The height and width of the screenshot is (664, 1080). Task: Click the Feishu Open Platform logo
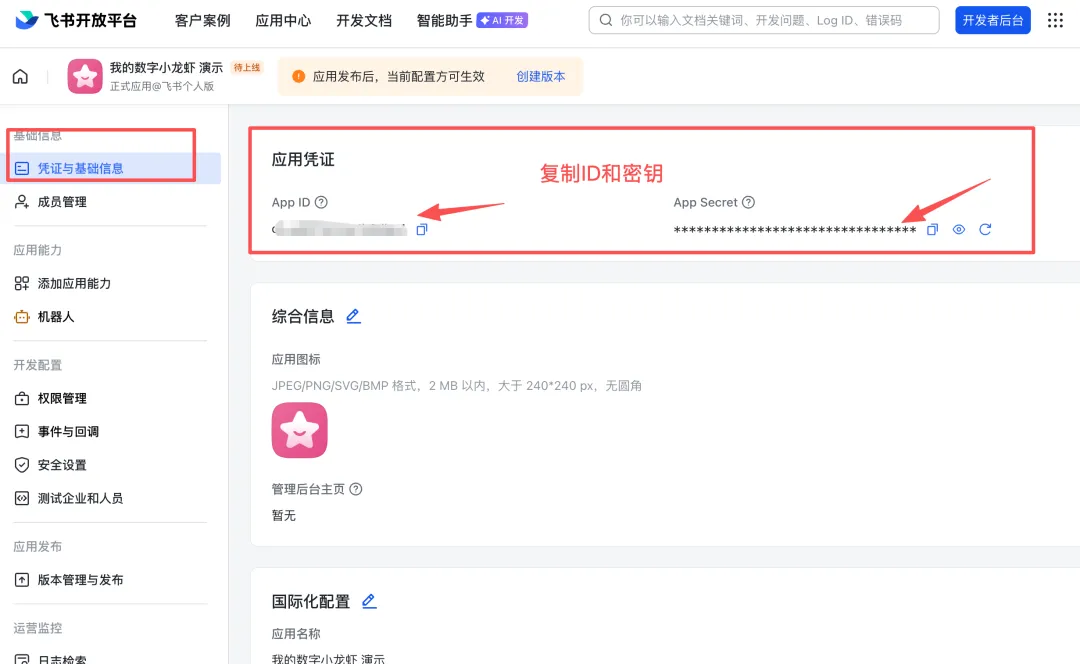(76, 20)
